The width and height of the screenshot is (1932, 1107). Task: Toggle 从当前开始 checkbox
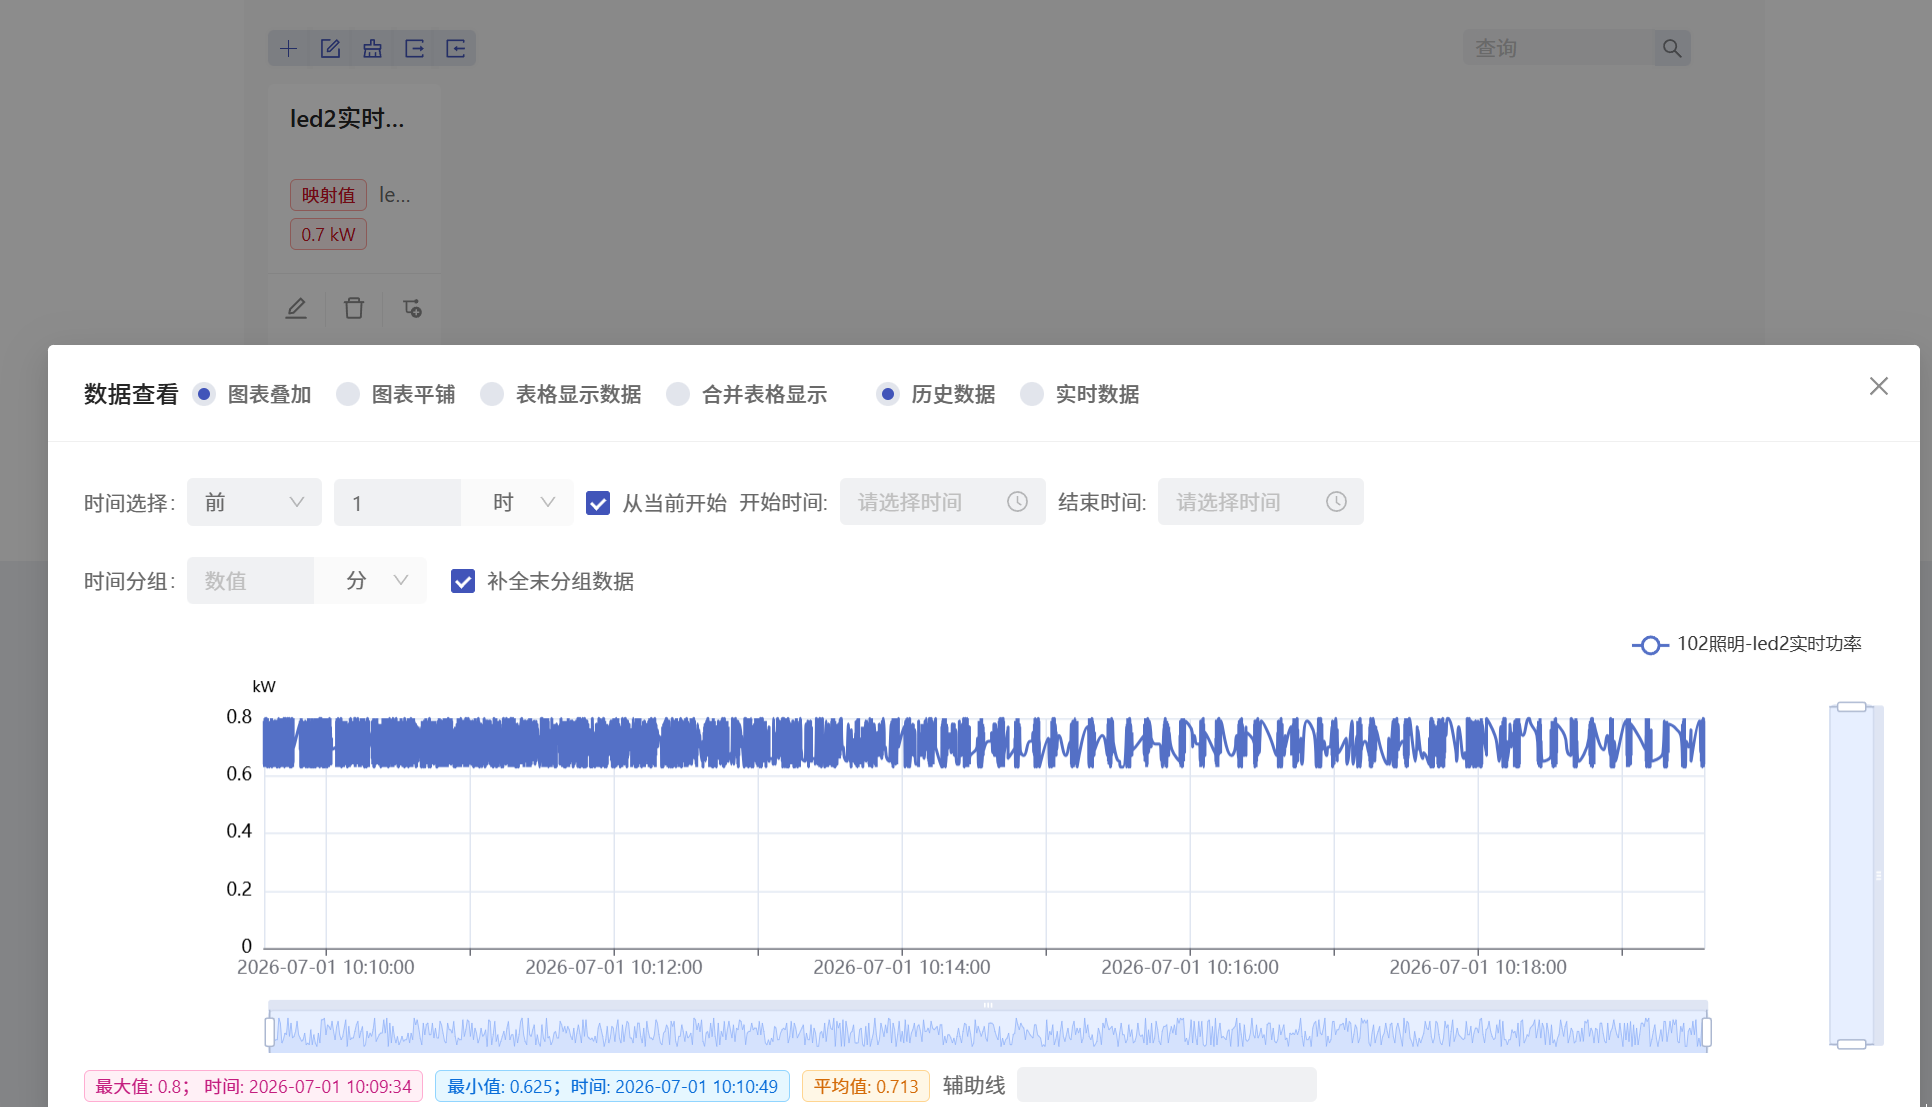click(x=598, y=503)
